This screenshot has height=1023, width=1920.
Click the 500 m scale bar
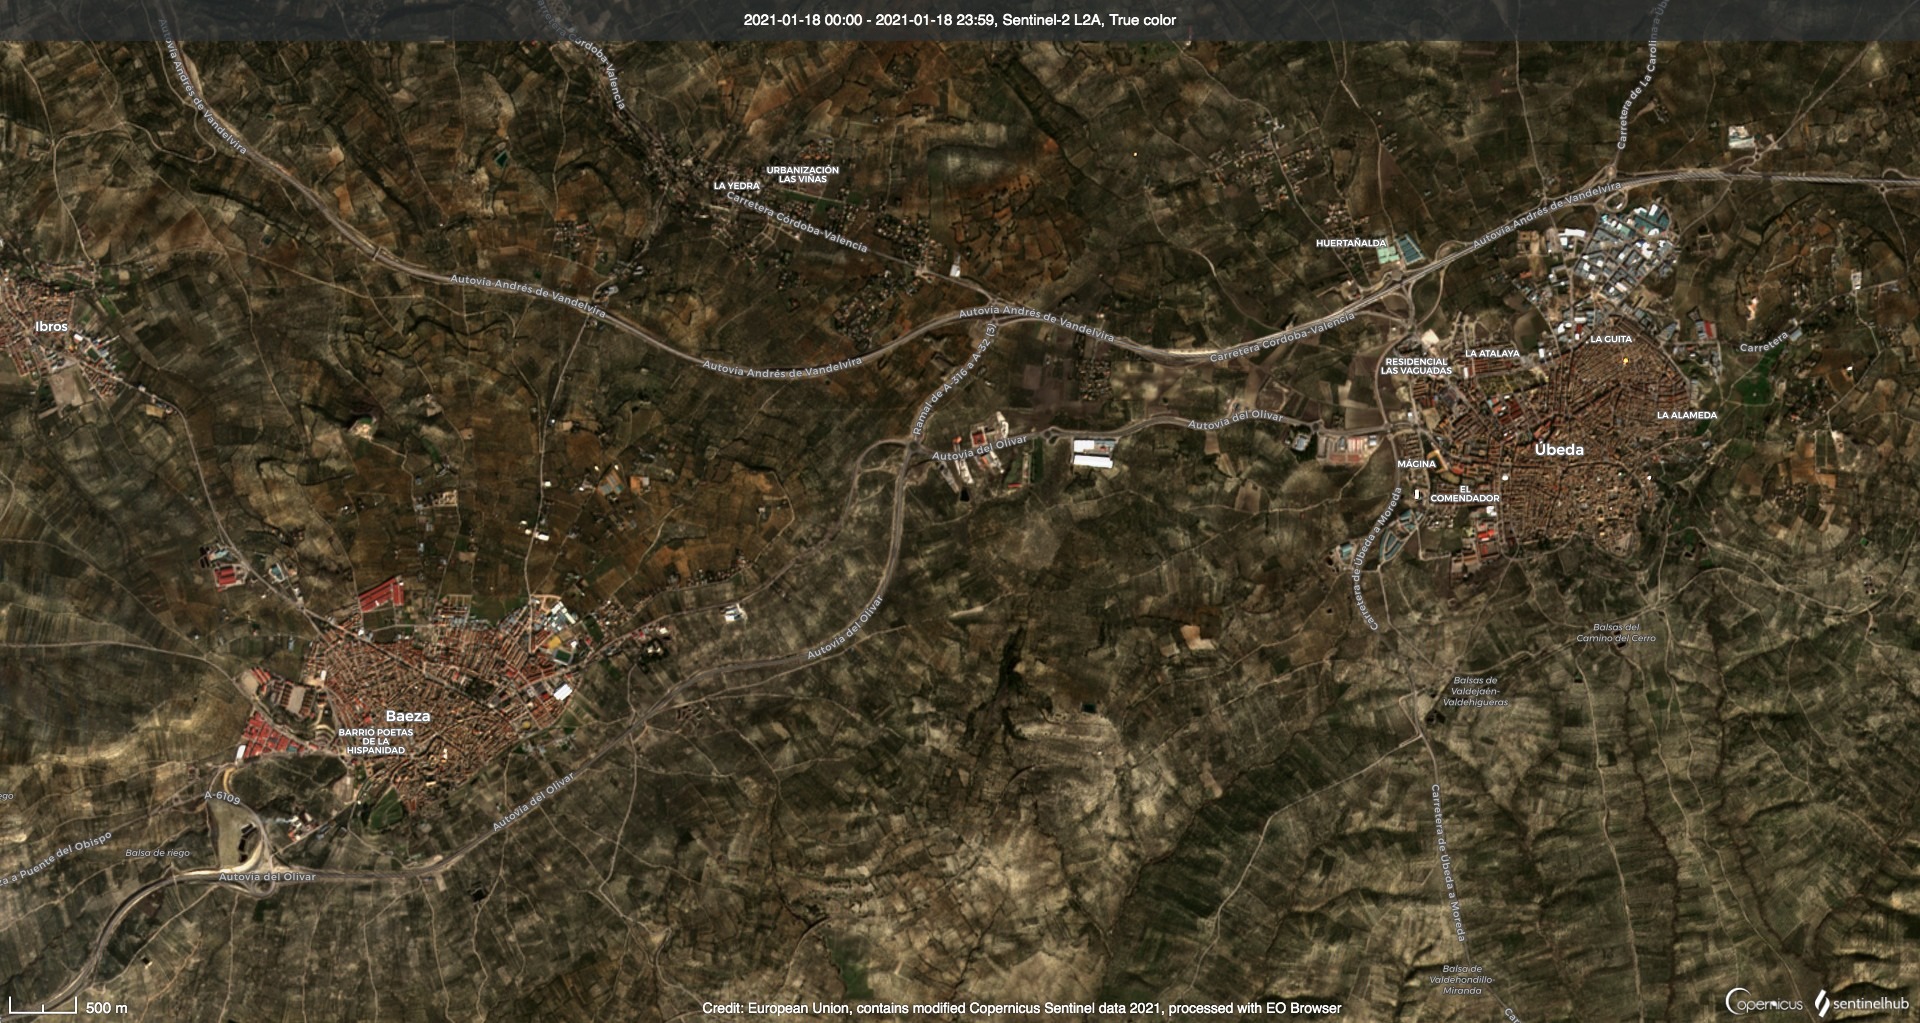(43, 1006)
